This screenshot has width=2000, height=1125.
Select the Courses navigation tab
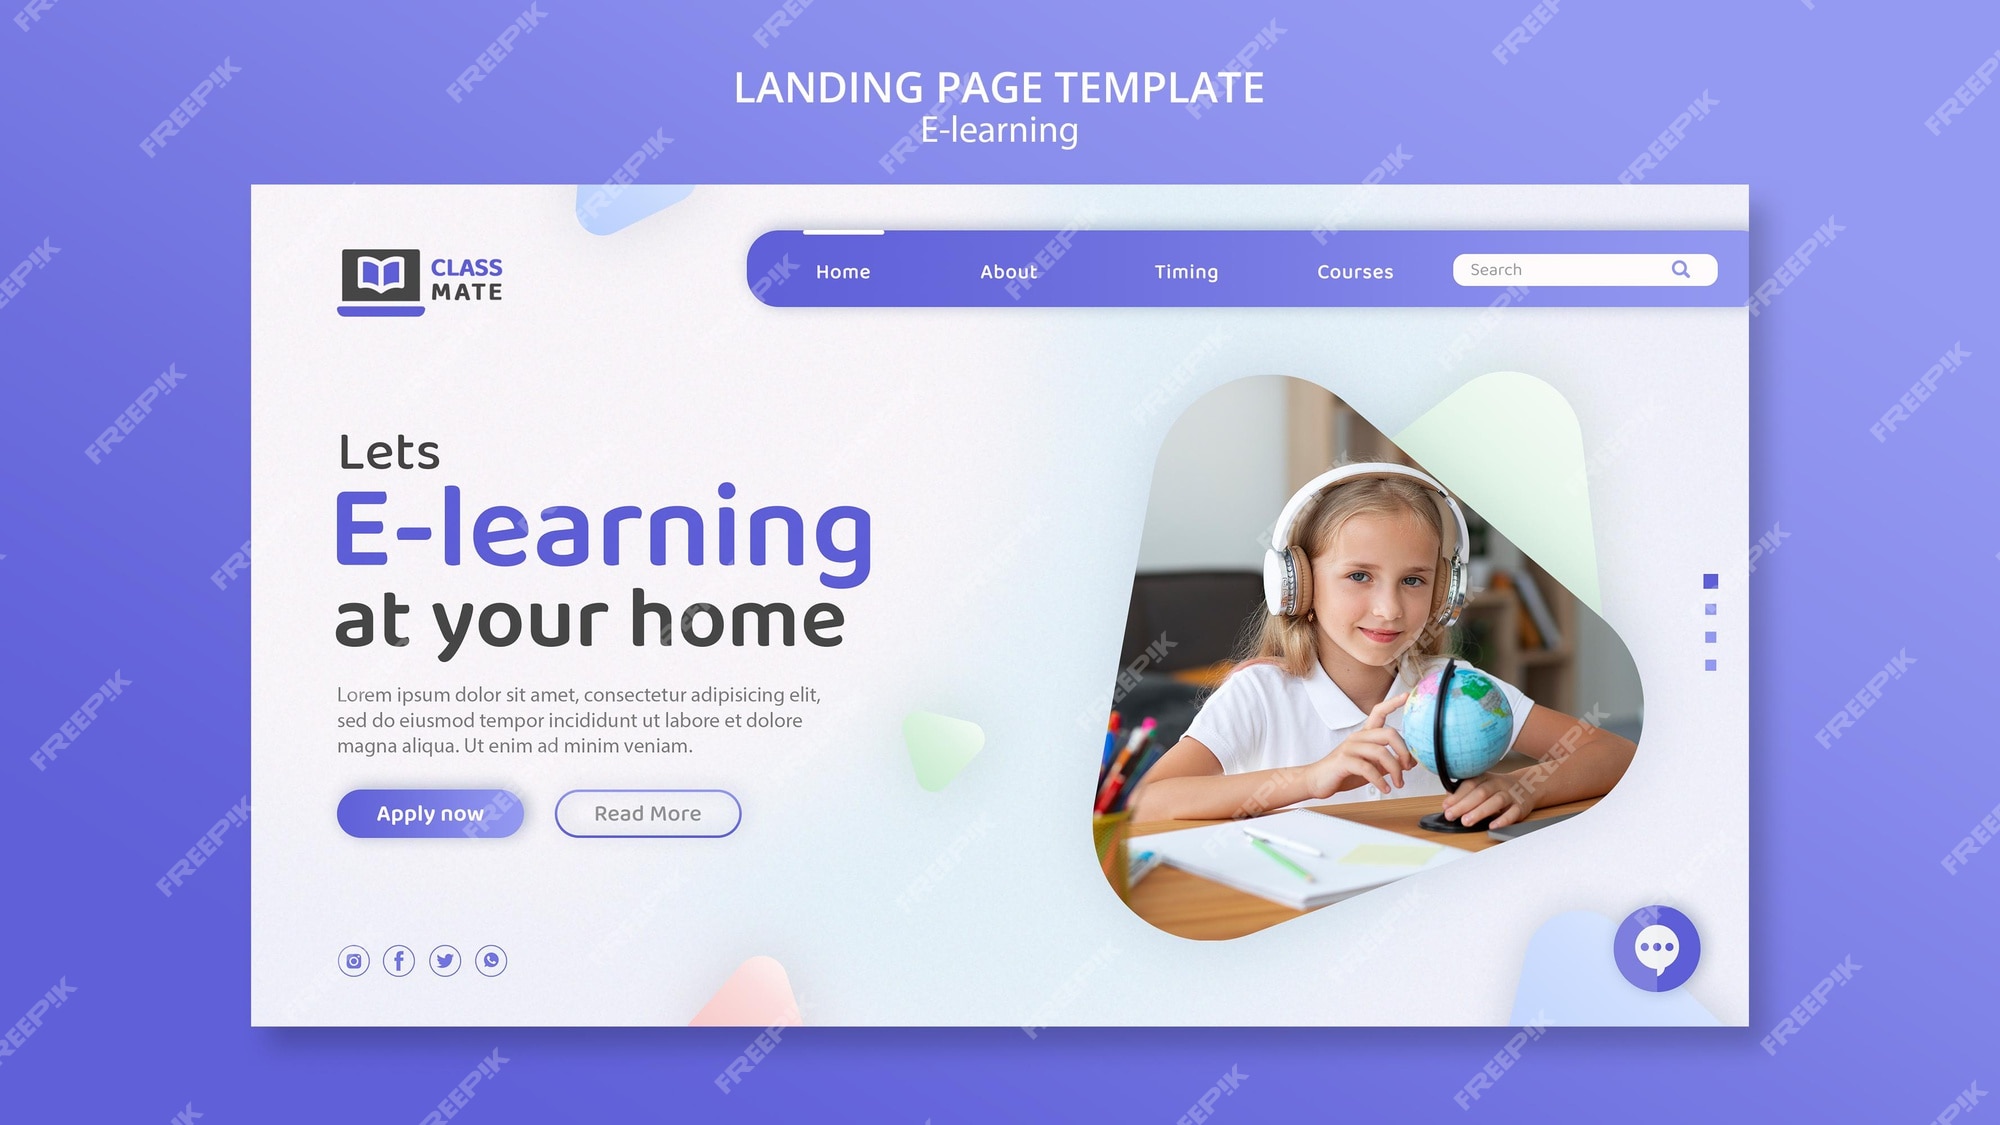1354,271
